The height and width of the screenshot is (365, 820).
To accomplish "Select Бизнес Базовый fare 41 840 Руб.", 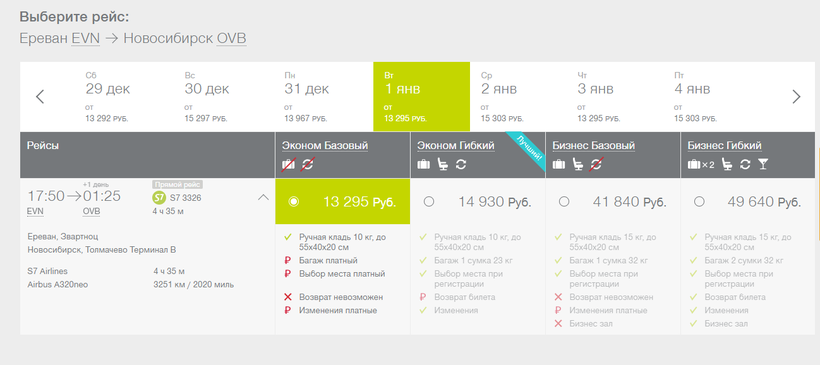I will pyautogui.click(x=613, y=201).
